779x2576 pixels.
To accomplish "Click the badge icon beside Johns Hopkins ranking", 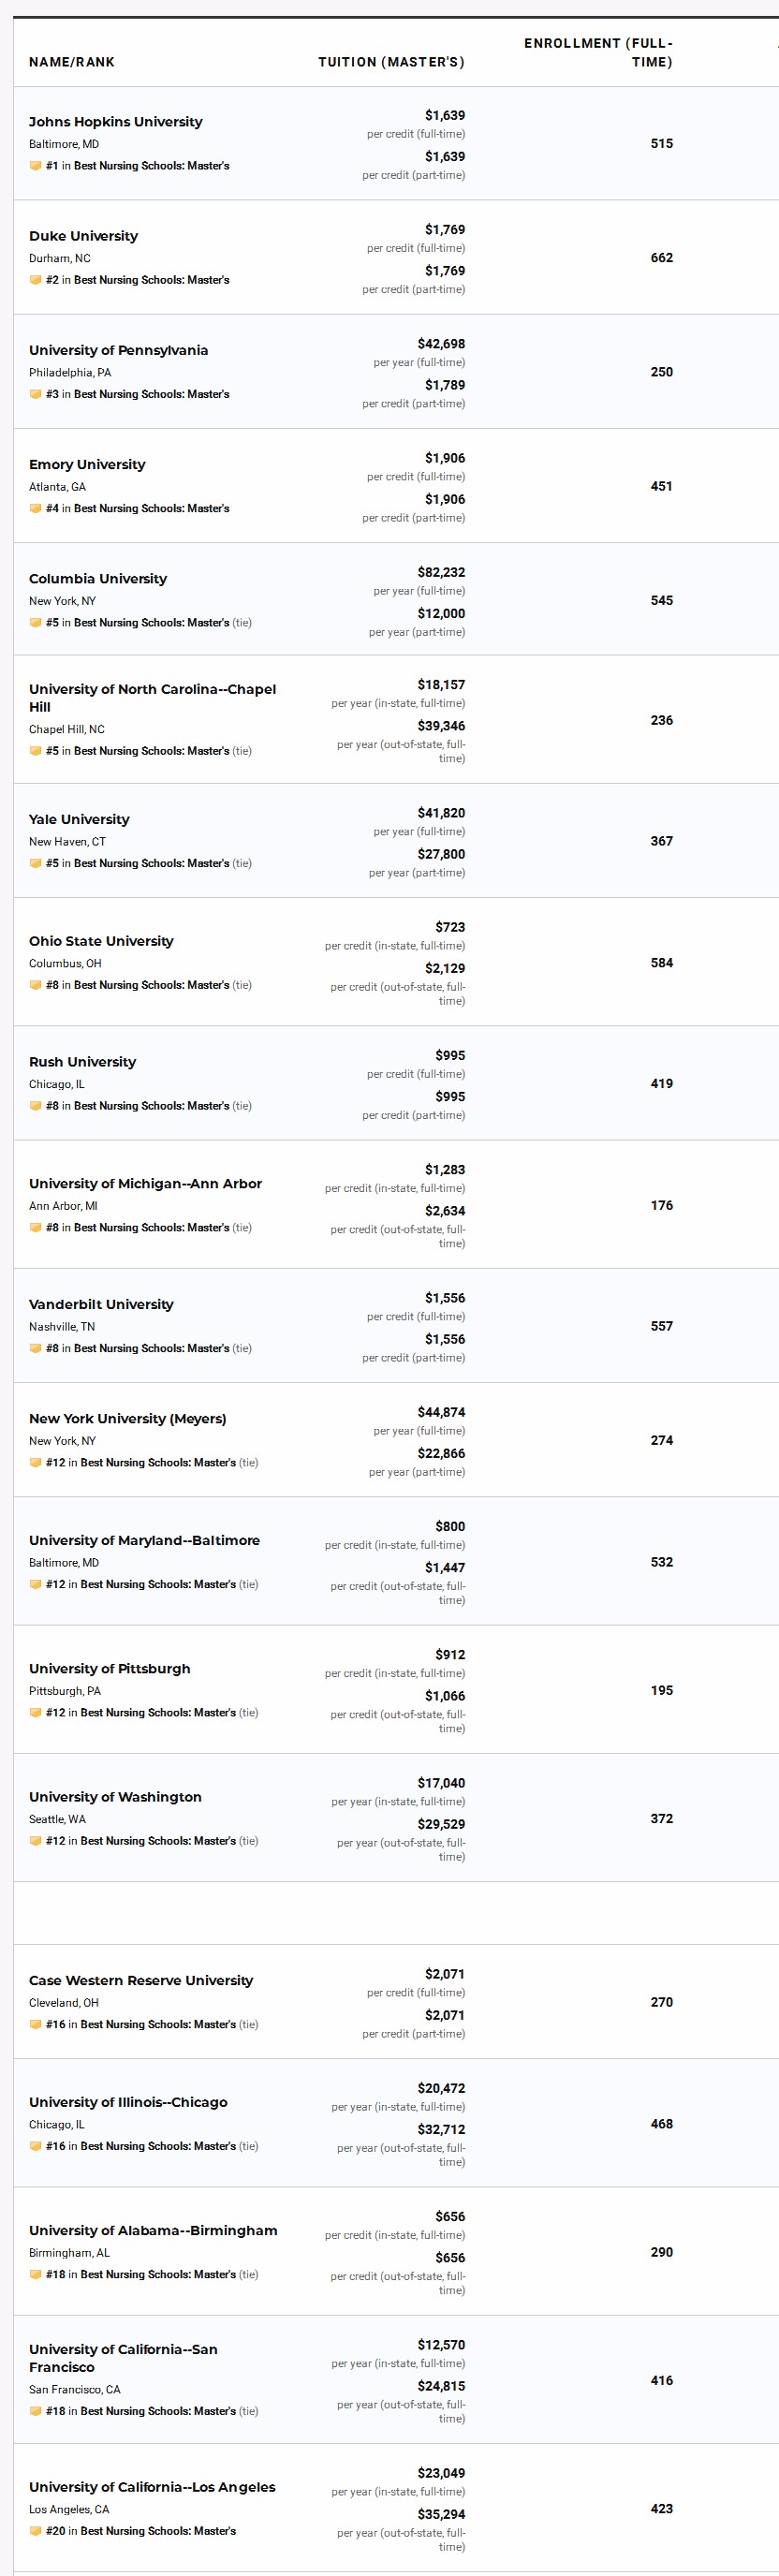I will pyautogui.click(x=35, y=166).
